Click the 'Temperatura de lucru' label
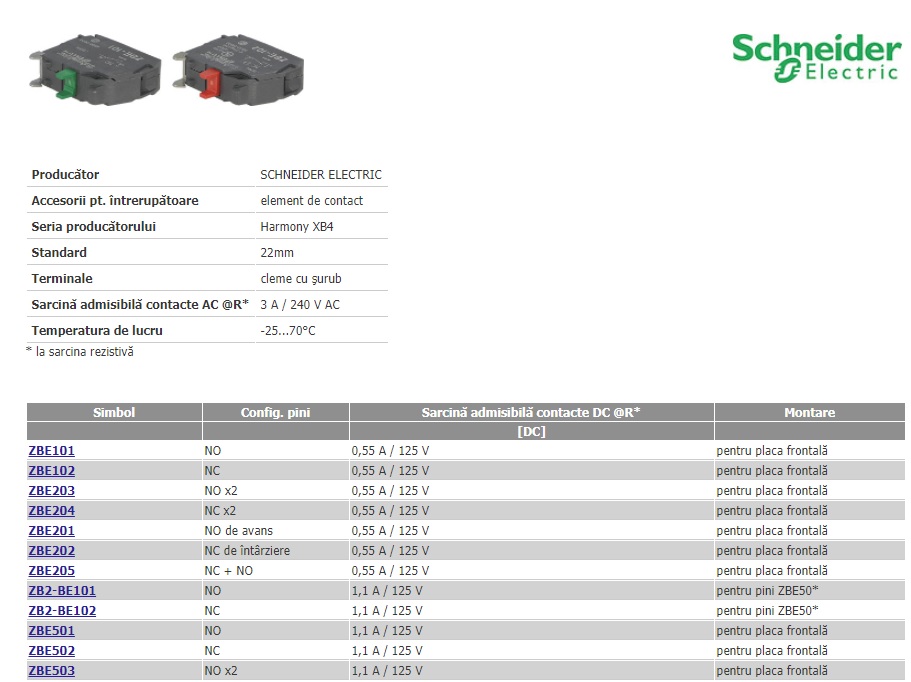Image resolution: width=911 pixels, height=682 pixels. tap(97, 331)
